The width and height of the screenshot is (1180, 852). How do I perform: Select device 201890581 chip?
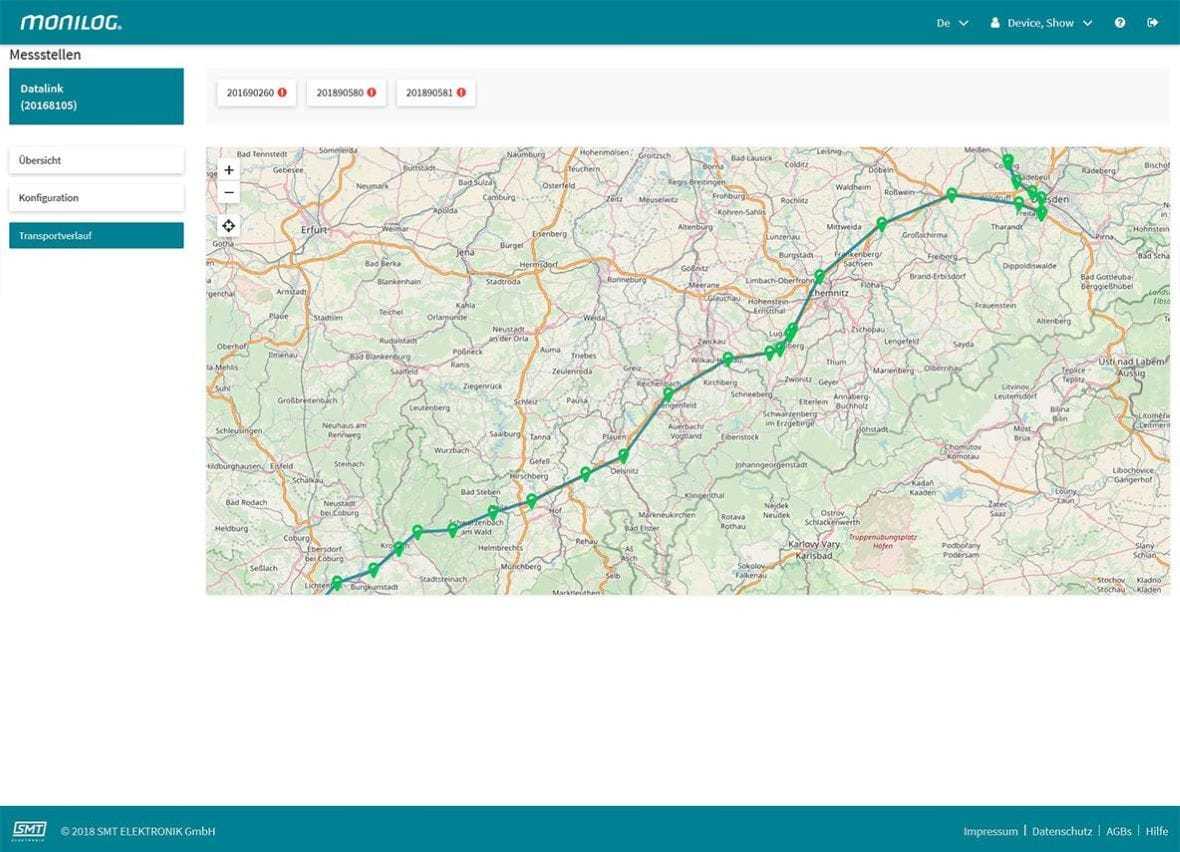[436, 93]
